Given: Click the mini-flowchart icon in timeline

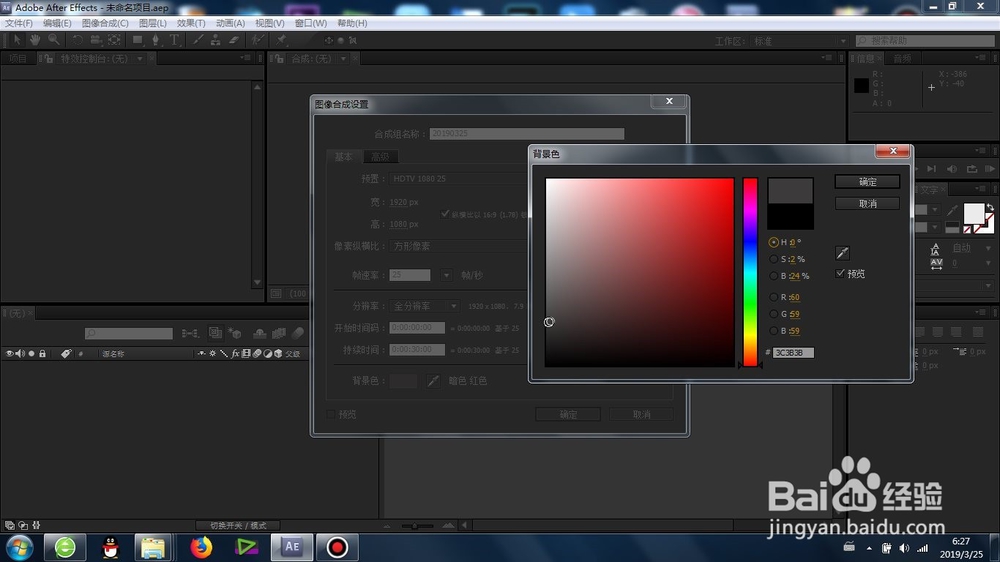Looking at the screenshot, I should tap(190, 333).
